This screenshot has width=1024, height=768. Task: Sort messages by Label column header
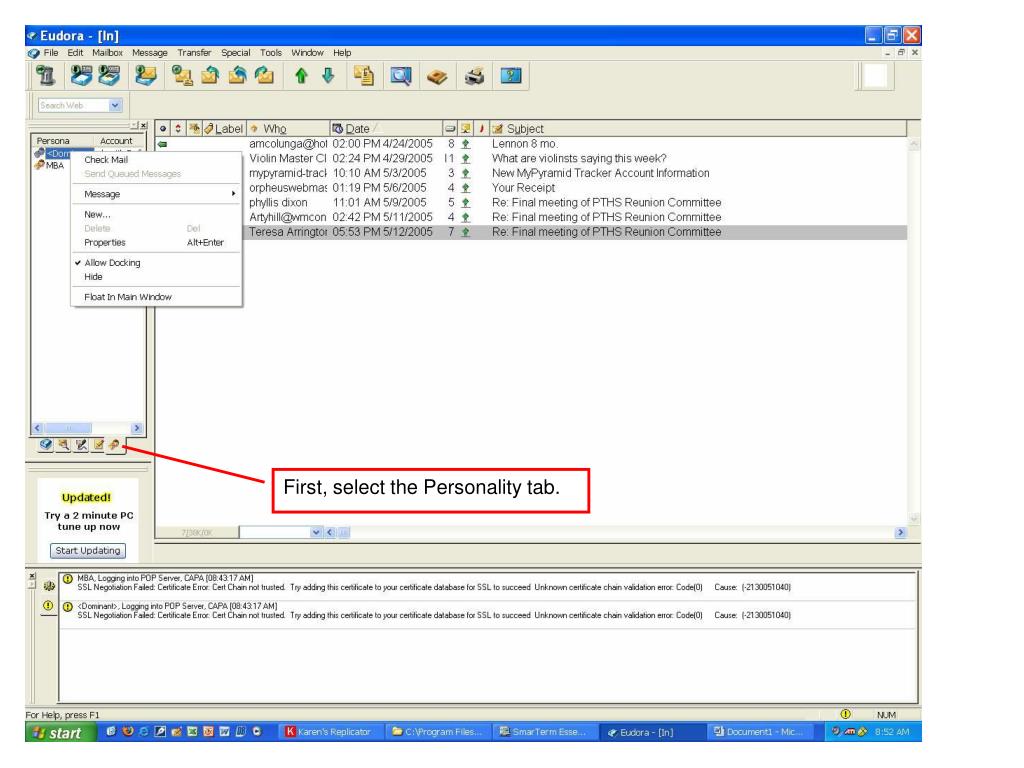pyautogui.click(x=224, y=129)
